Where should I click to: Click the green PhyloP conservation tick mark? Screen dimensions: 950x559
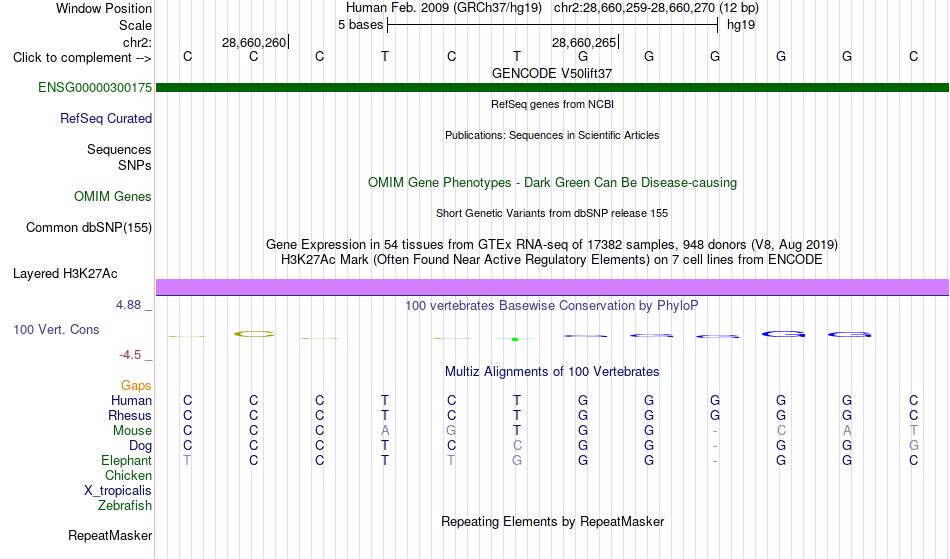514,339
